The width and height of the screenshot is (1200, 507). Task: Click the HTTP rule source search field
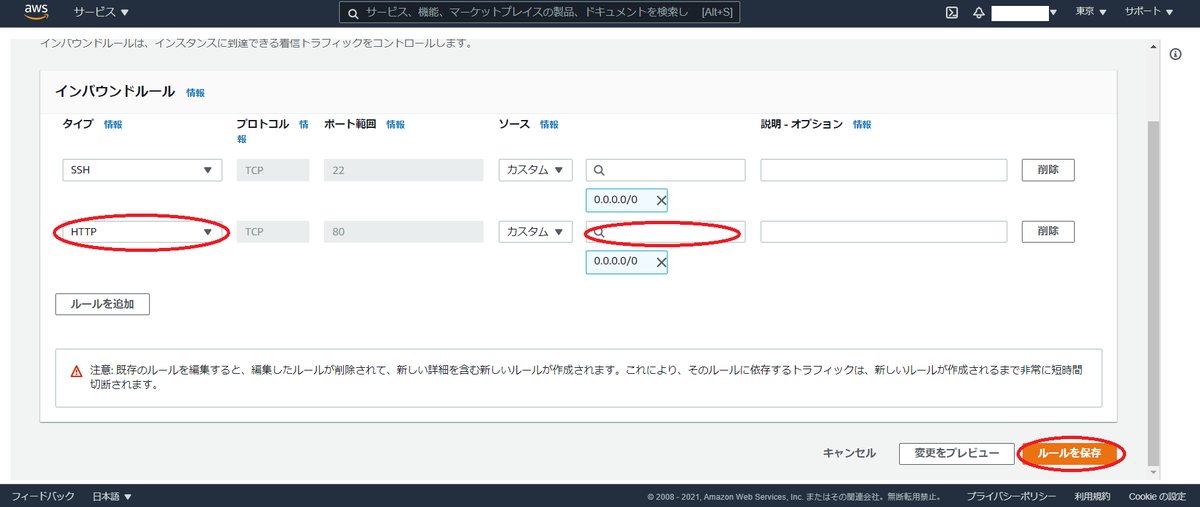coord(665,232)
